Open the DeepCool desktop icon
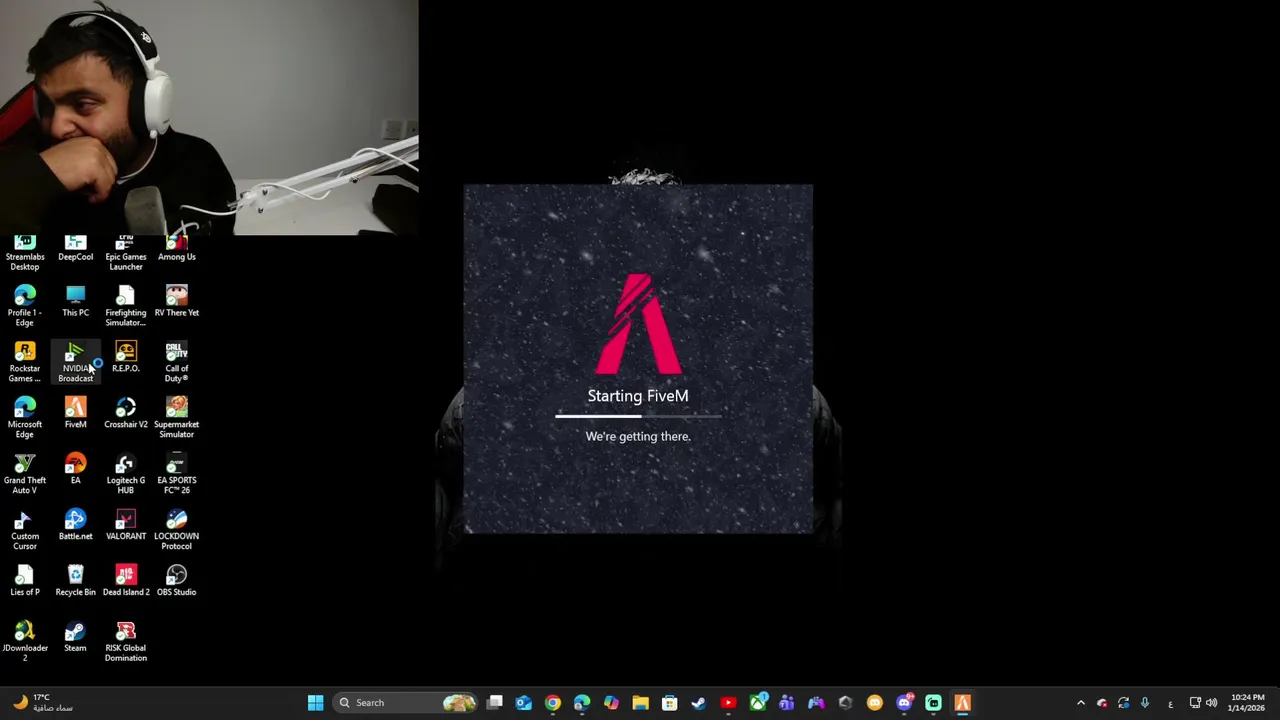Screen dimensions: 1280x720 75,249
